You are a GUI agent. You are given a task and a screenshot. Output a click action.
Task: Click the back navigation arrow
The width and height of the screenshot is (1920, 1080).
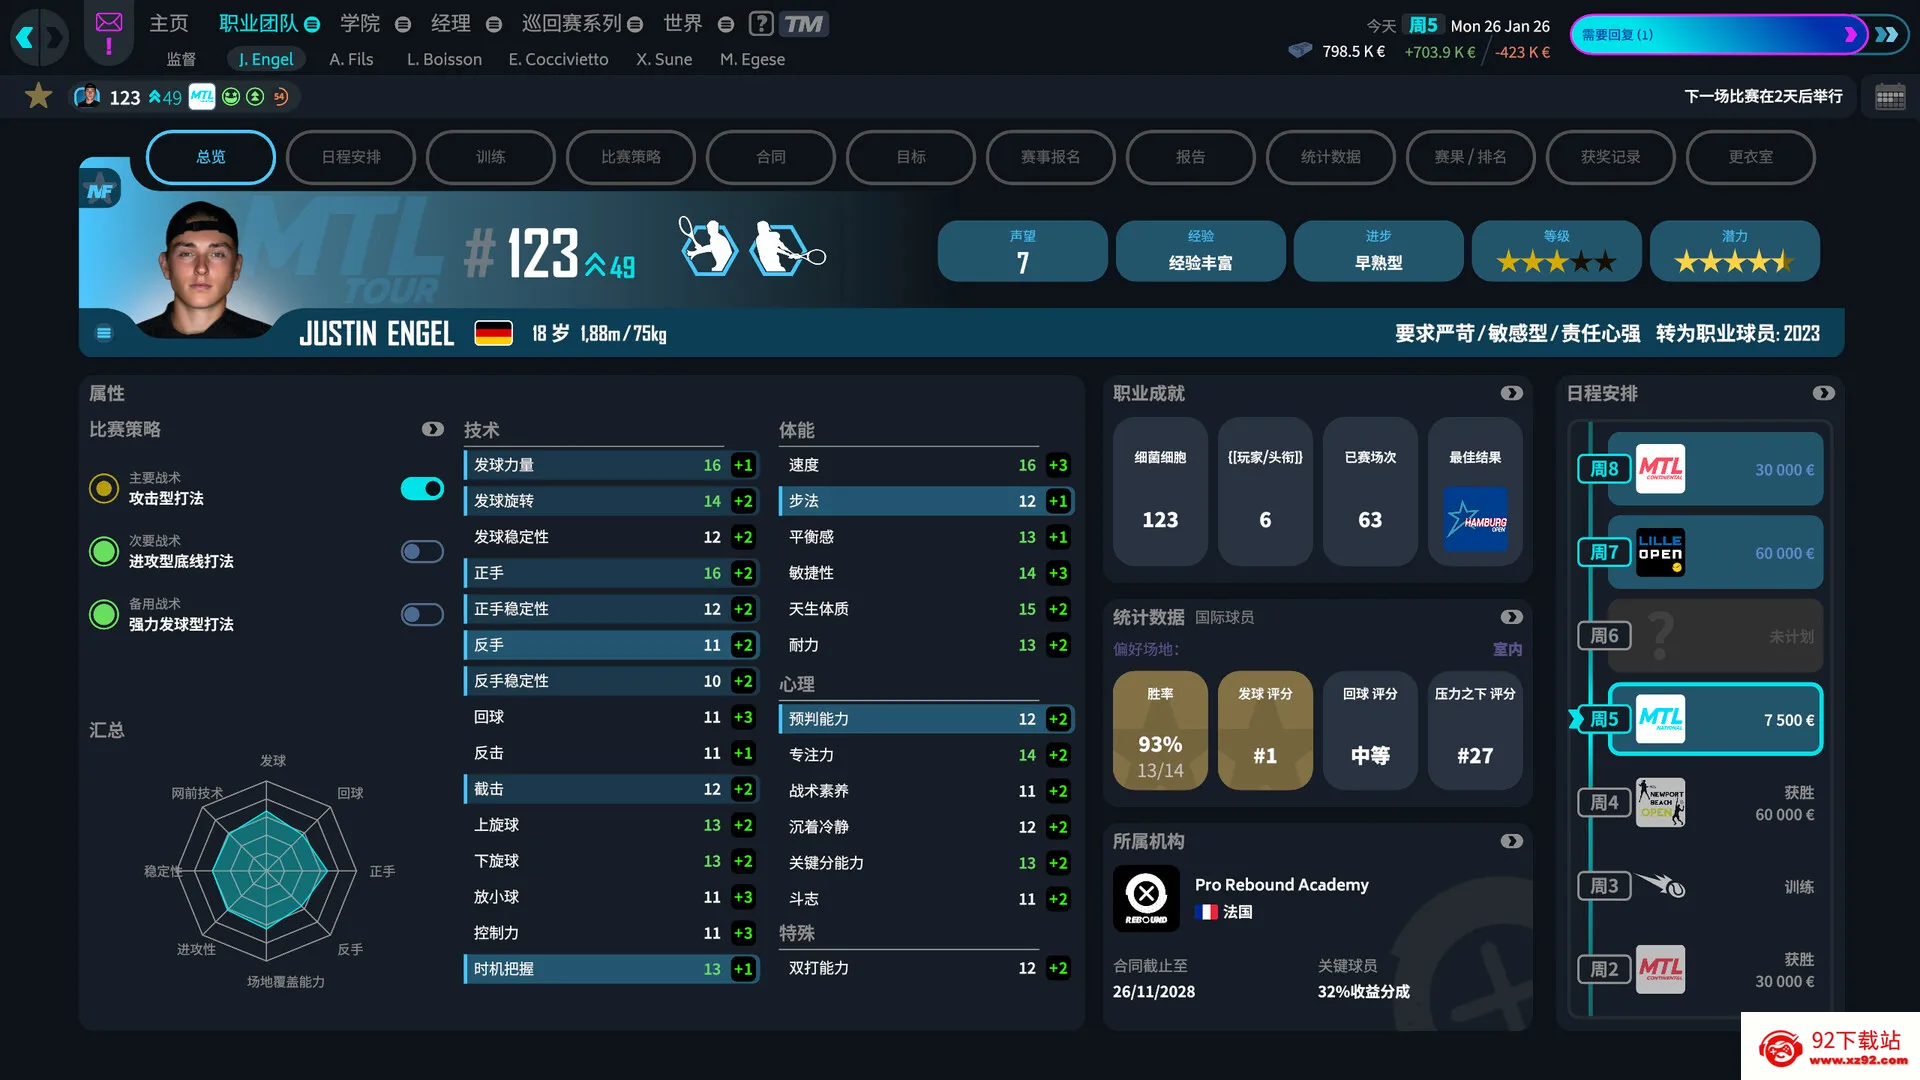point(25,38)
